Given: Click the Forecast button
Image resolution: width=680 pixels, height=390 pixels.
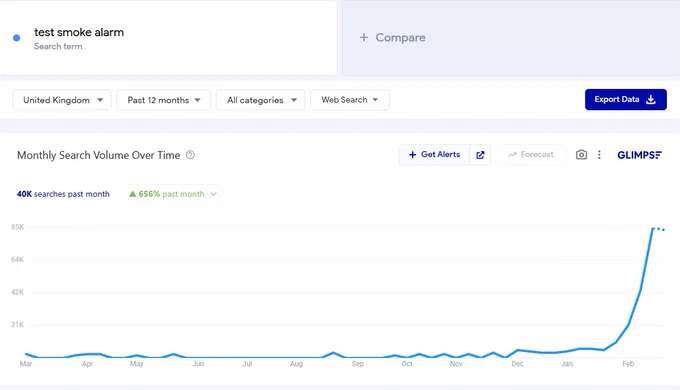Looking at the screenshot, I should [531, 154].
